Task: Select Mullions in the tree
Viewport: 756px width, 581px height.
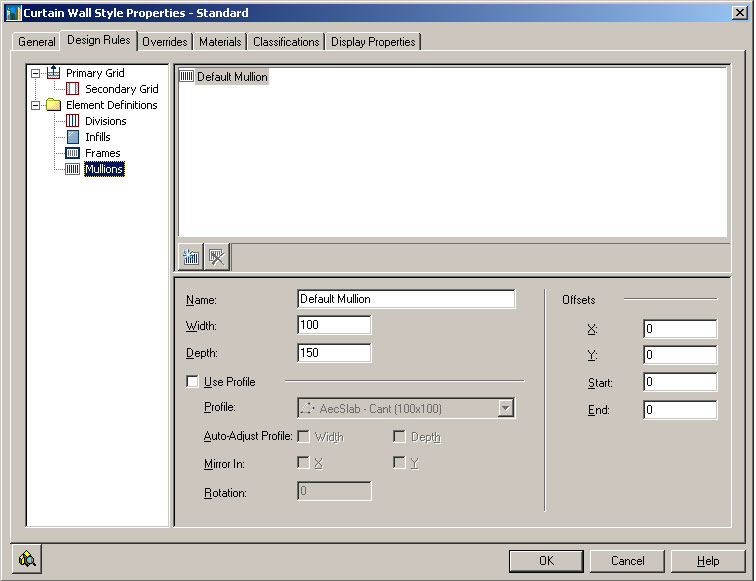Action: click(104, 169)
